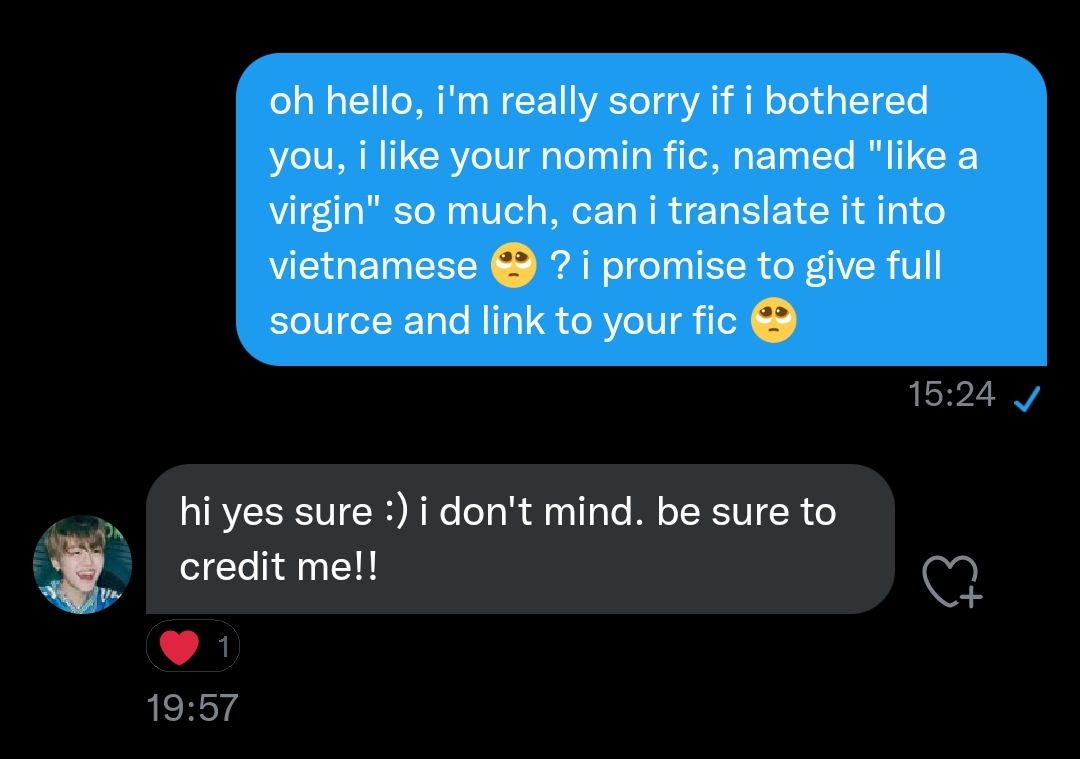Screen dimensions: 1080x759
Task: Click the reaction count number 1
Action: point(223,647)
